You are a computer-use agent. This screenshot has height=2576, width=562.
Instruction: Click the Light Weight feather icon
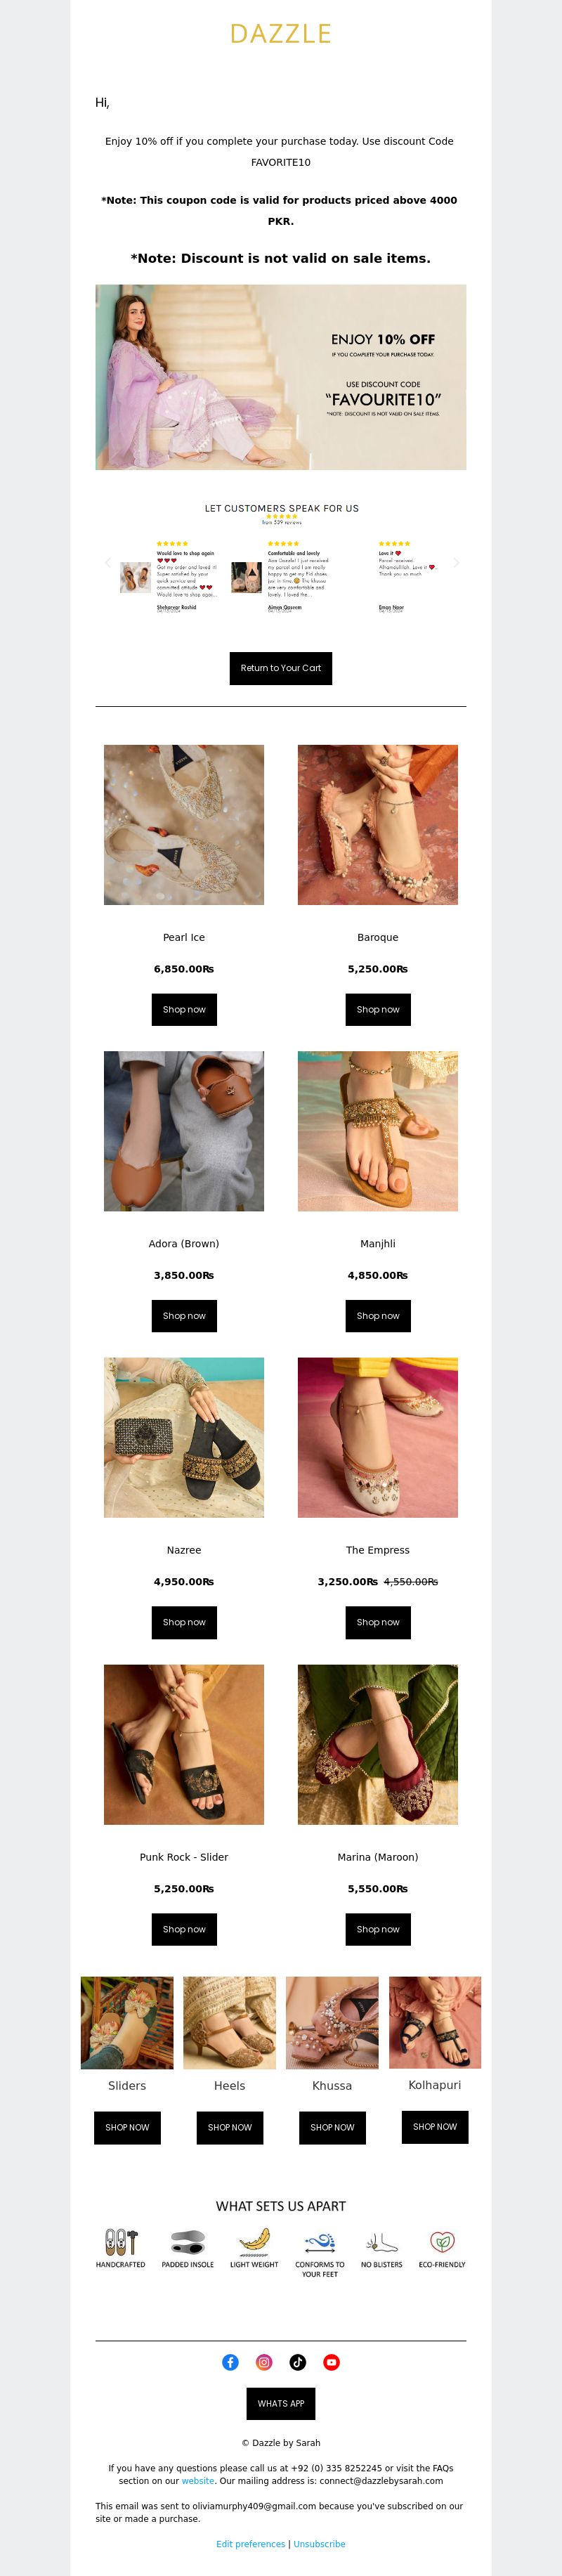click(254, 2242)
